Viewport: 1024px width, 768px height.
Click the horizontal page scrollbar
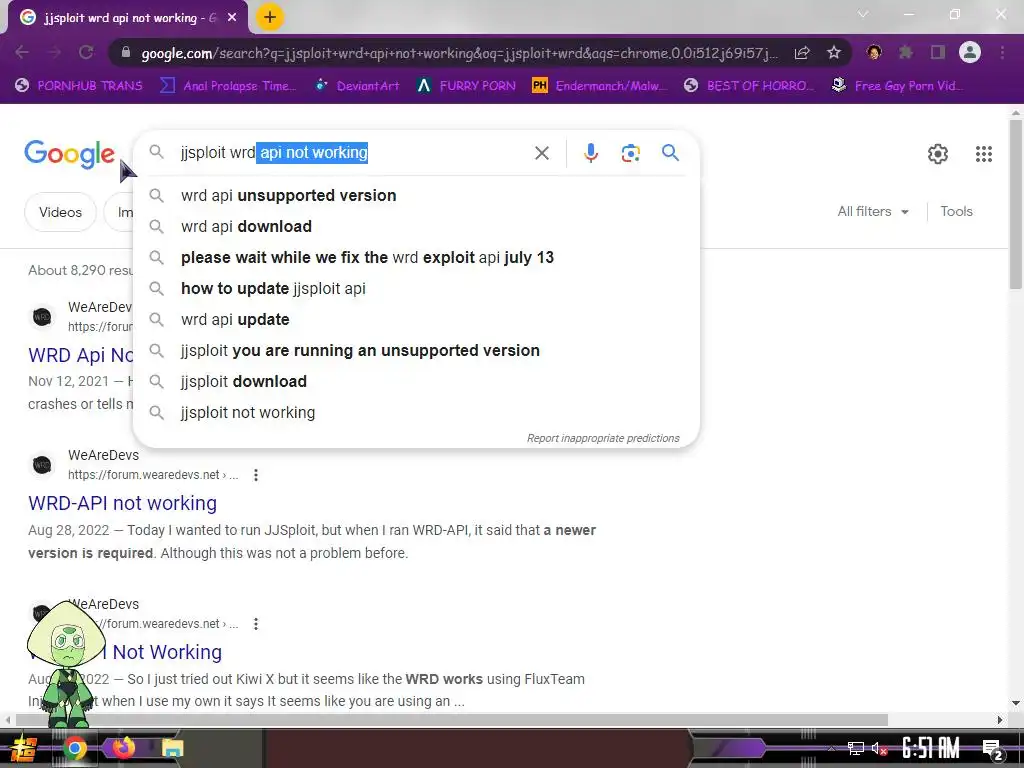[451, 720]
